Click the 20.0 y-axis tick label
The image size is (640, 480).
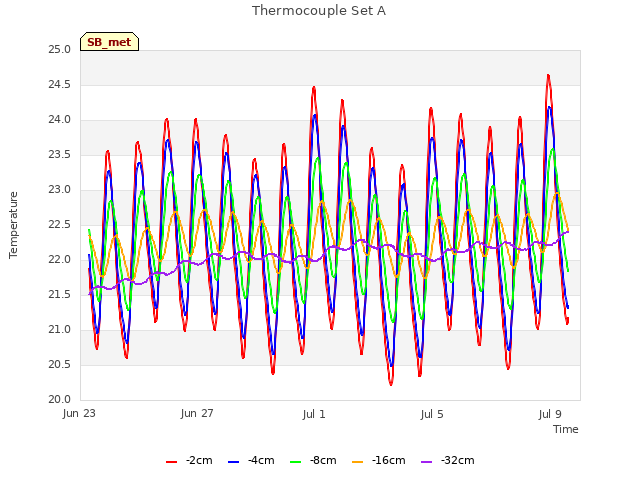click(x=60, y=400)
